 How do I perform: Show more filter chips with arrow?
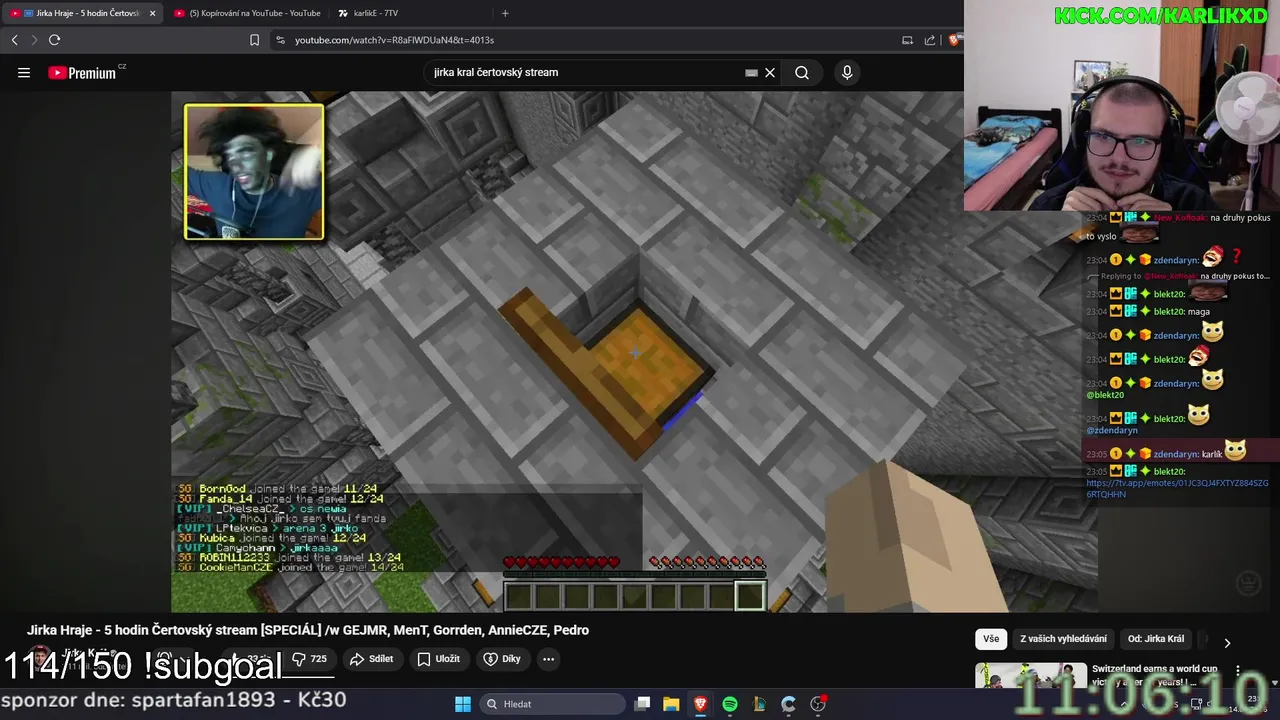pos(1227,642)
